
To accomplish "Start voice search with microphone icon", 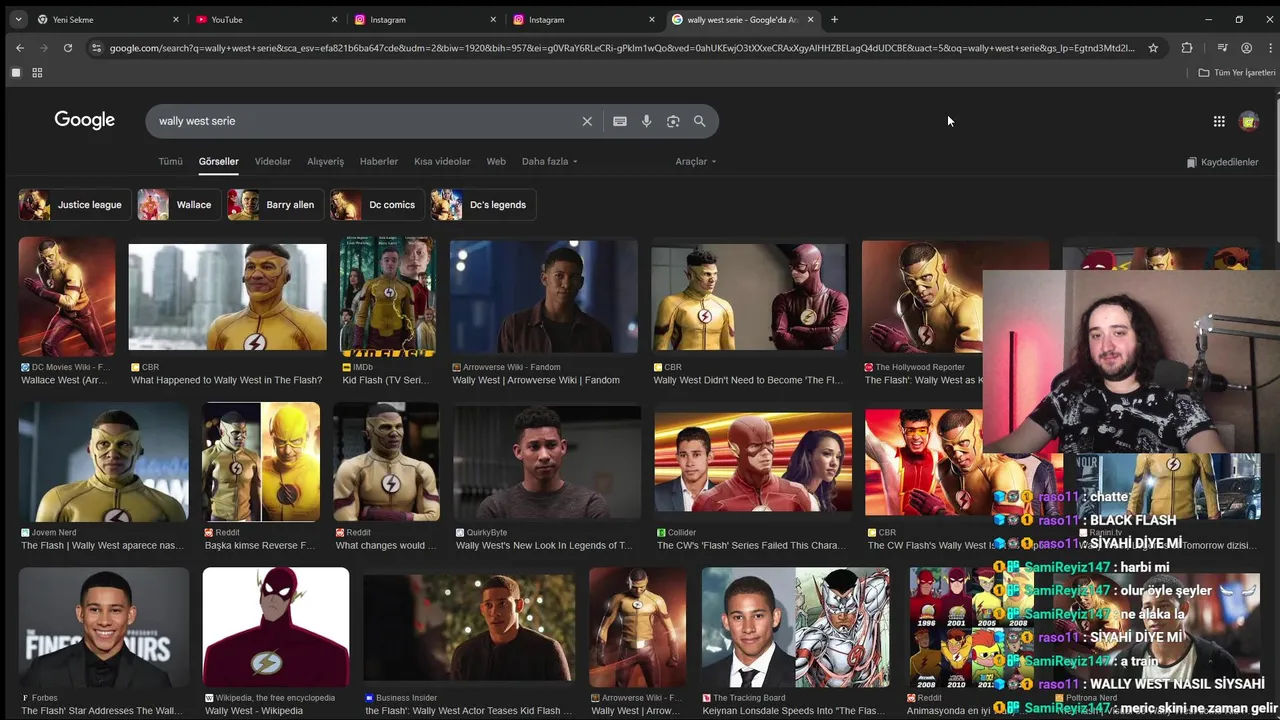I will click(x=647, y=121).
